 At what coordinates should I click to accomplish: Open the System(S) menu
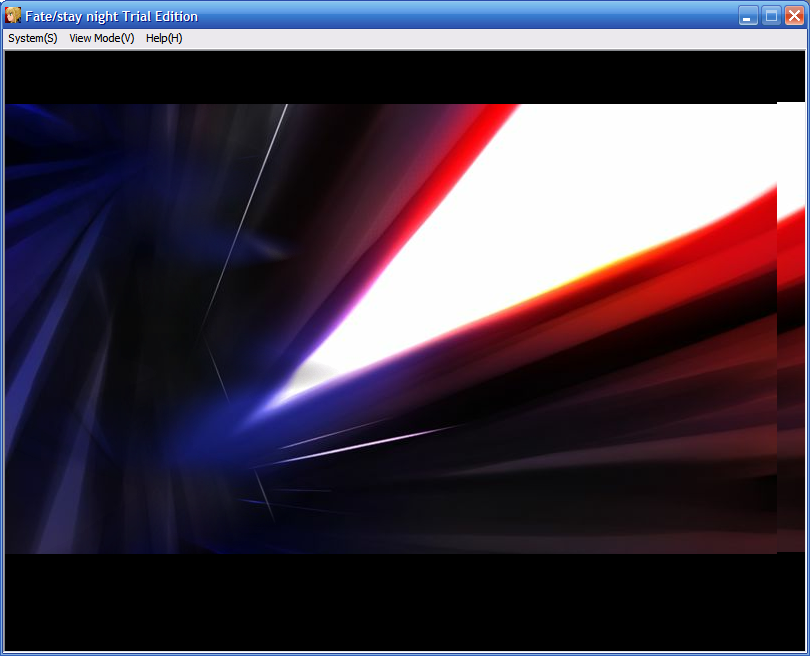[x=33, y=38]
